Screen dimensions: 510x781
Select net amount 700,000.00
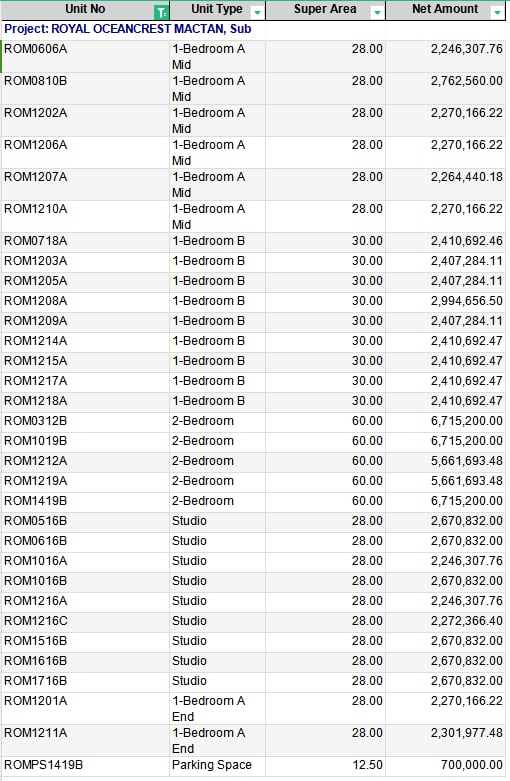point(445,765)
